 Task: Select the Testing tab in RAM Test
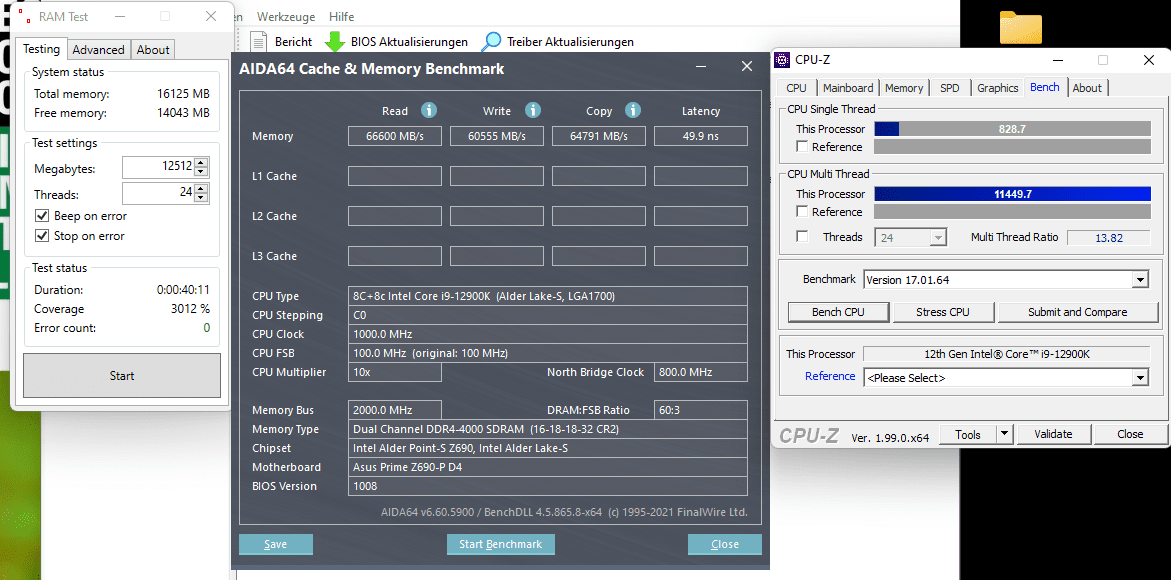point(41,49)
